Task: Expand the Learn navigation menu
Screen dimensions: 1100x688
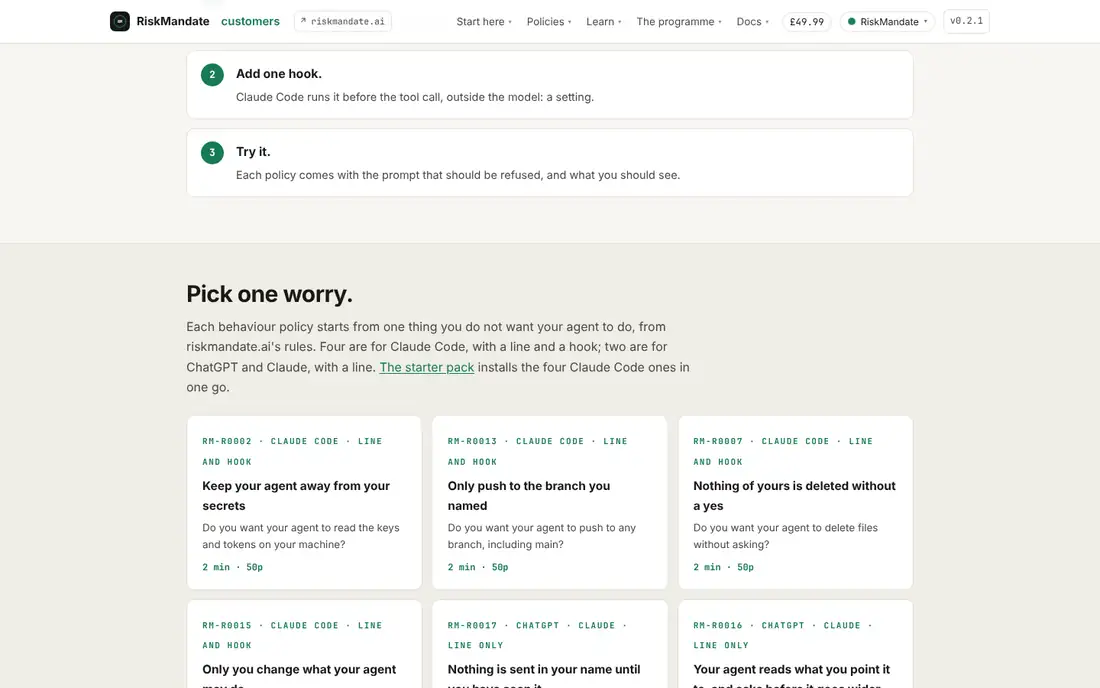Action: click(604, 22)
